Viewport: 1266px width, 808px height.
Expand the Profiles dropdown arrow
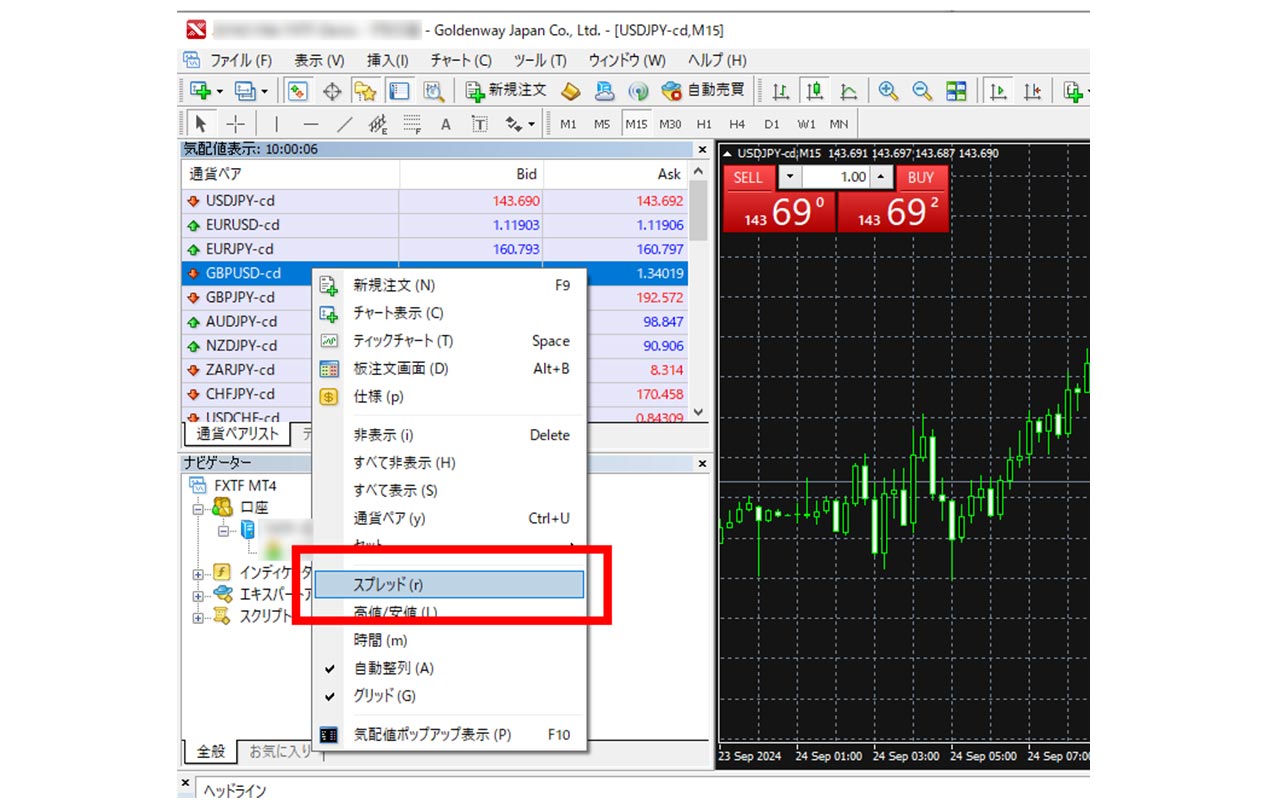tap(265, 91)
